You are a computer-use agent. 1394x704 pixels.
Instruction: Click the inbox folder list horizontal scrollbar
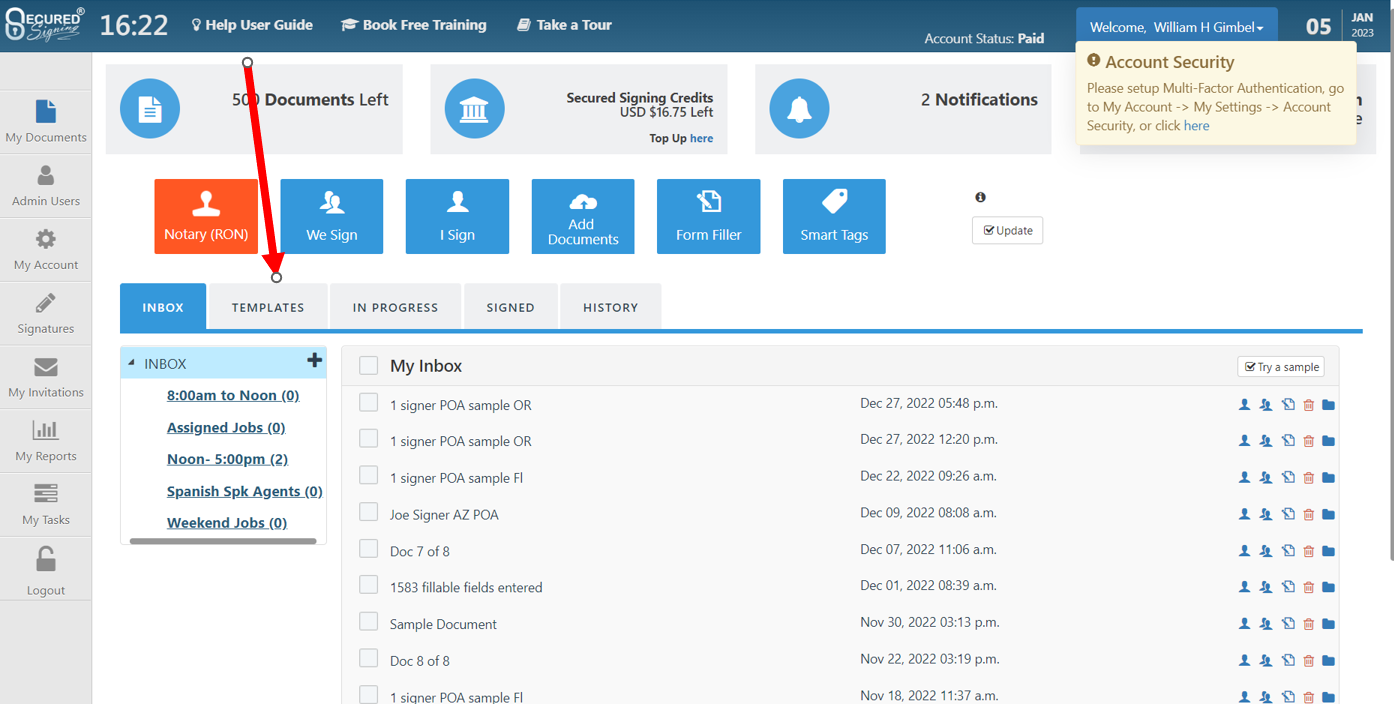click(x=223, y=541)
